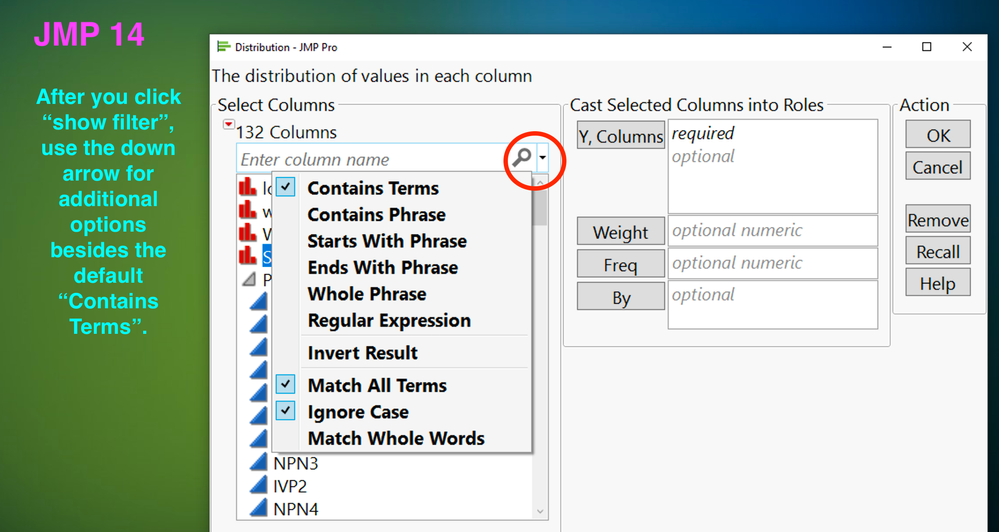Click the column list scrollbar down arrow
This screenshot has height=532, width=999.
click(541, 511)
